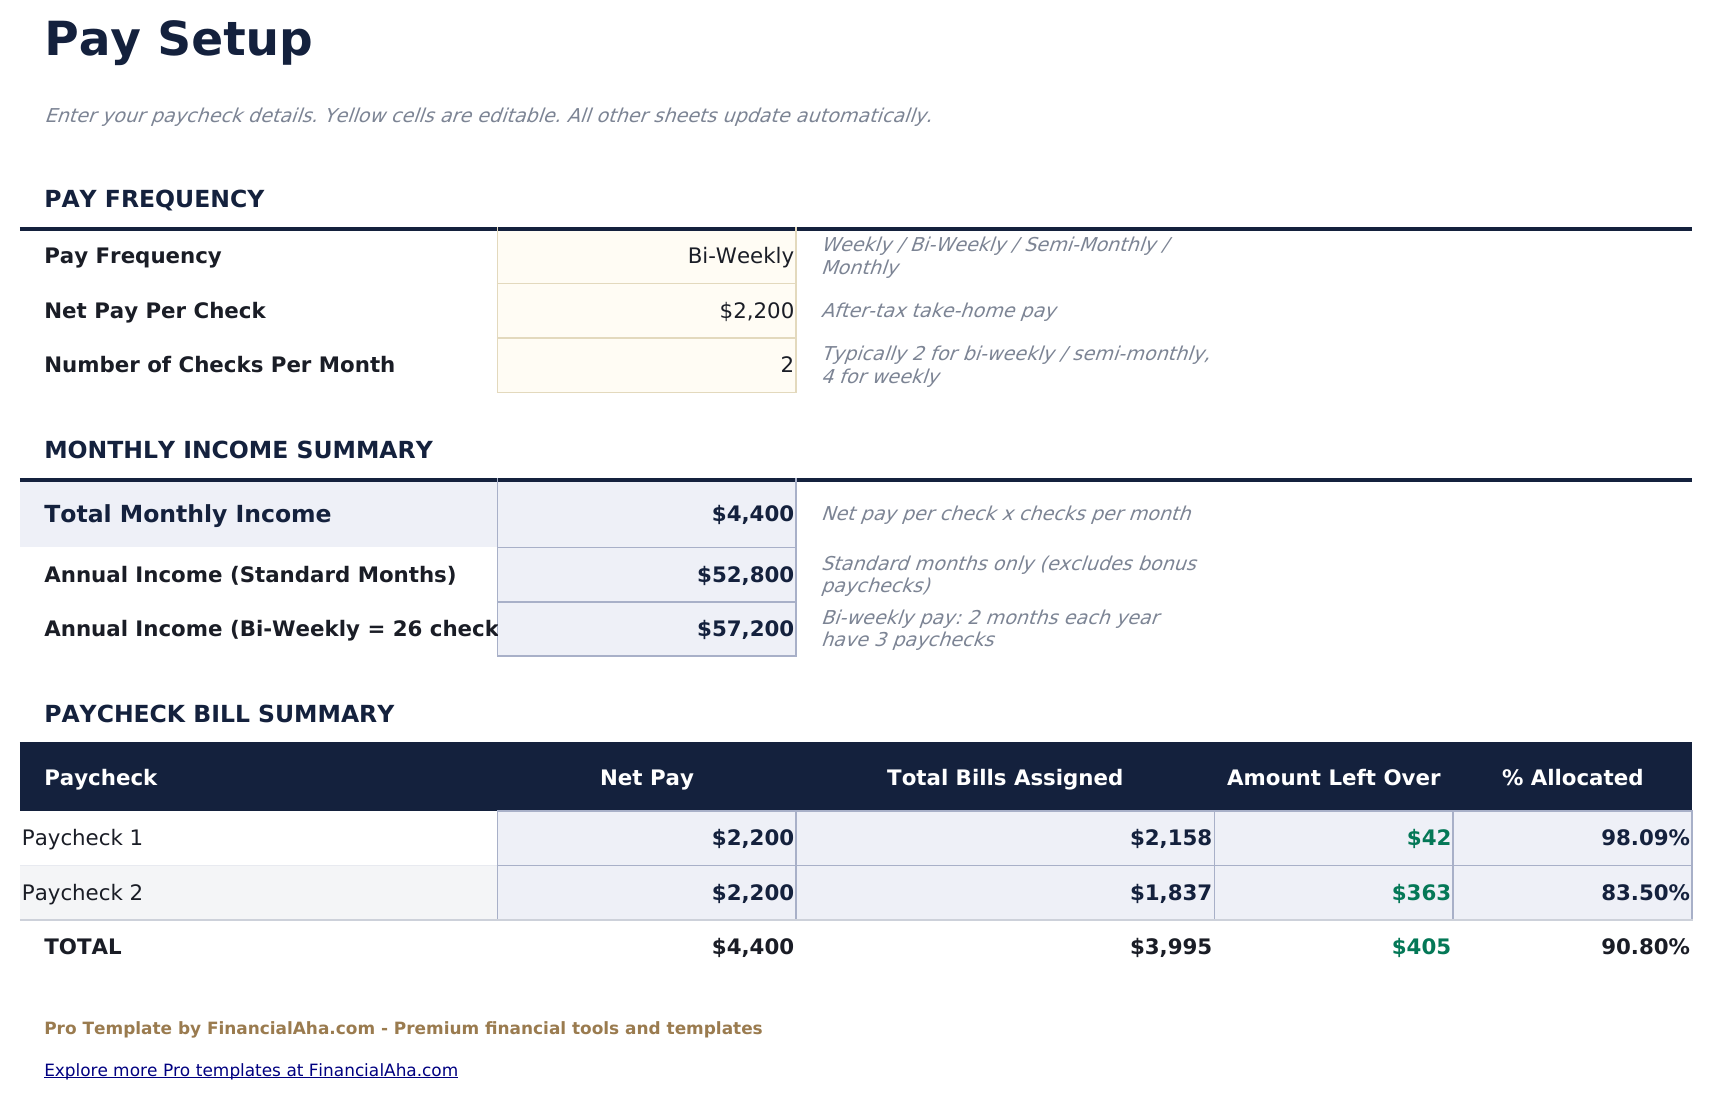This screenshot has height=1100, width=1713.
Task: Click the PAYCHECK BILL SUMMARY heading
Action: (x=220, y=713)
